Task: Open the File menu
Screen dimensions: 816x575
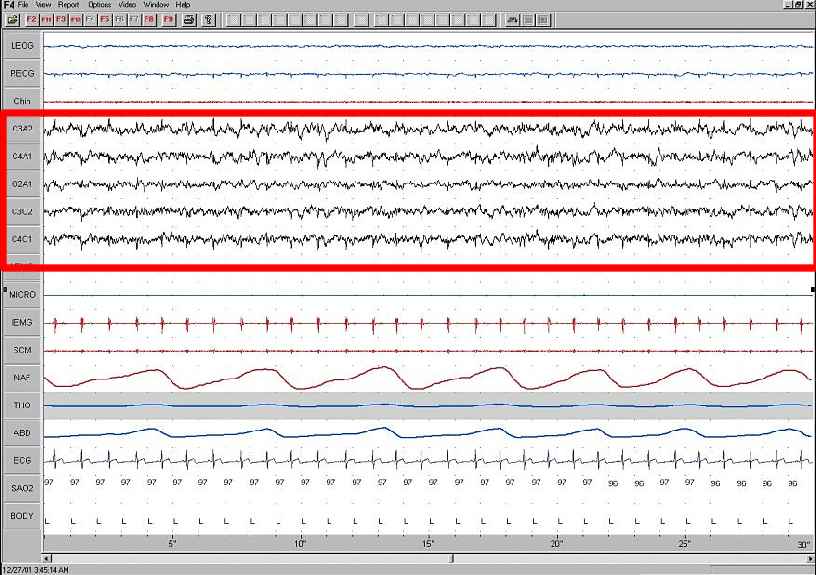Action: pyautogui.click(x=23, y=5)
